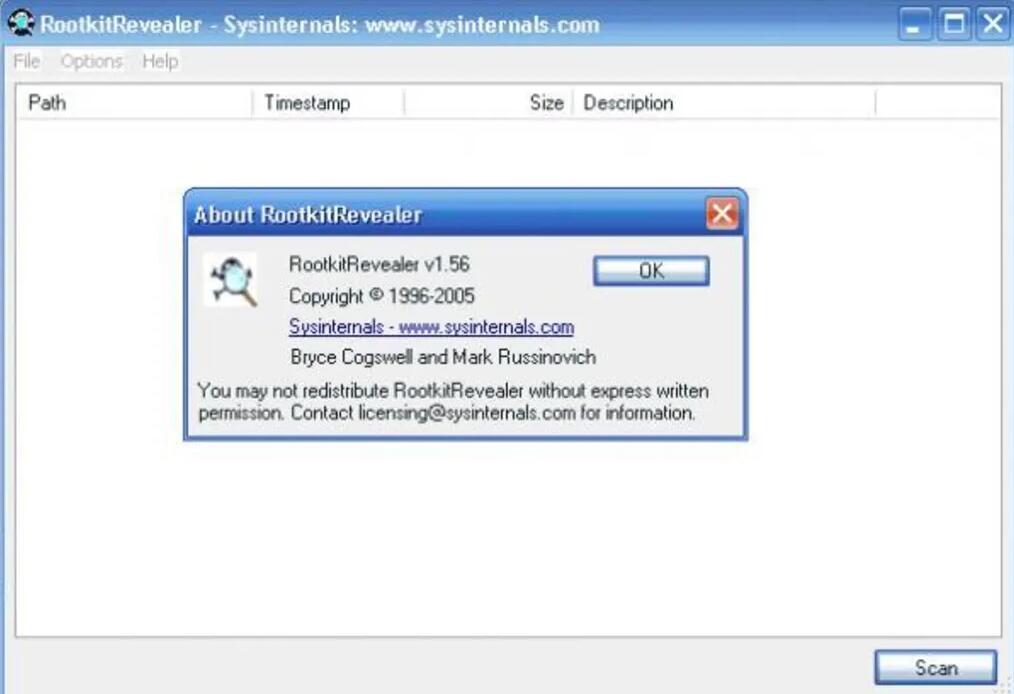
Task: Confirm the About dialog with OK
Action: click(x=651, y=271)
